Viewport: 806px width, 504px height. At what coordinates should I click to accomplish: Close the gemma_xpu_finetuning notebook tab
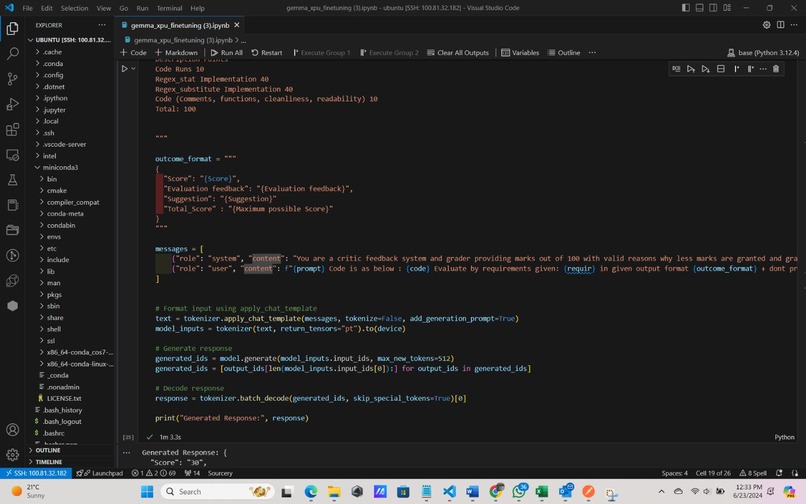click(236, 25)
